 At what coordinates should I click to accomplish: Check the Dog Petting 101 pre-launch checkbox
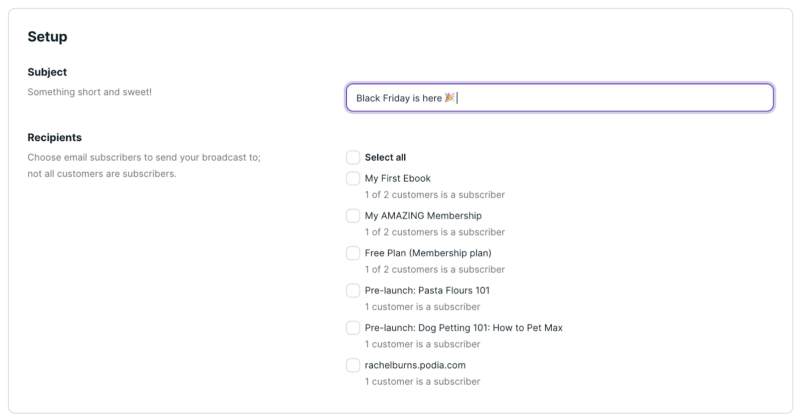click(353, 327)
